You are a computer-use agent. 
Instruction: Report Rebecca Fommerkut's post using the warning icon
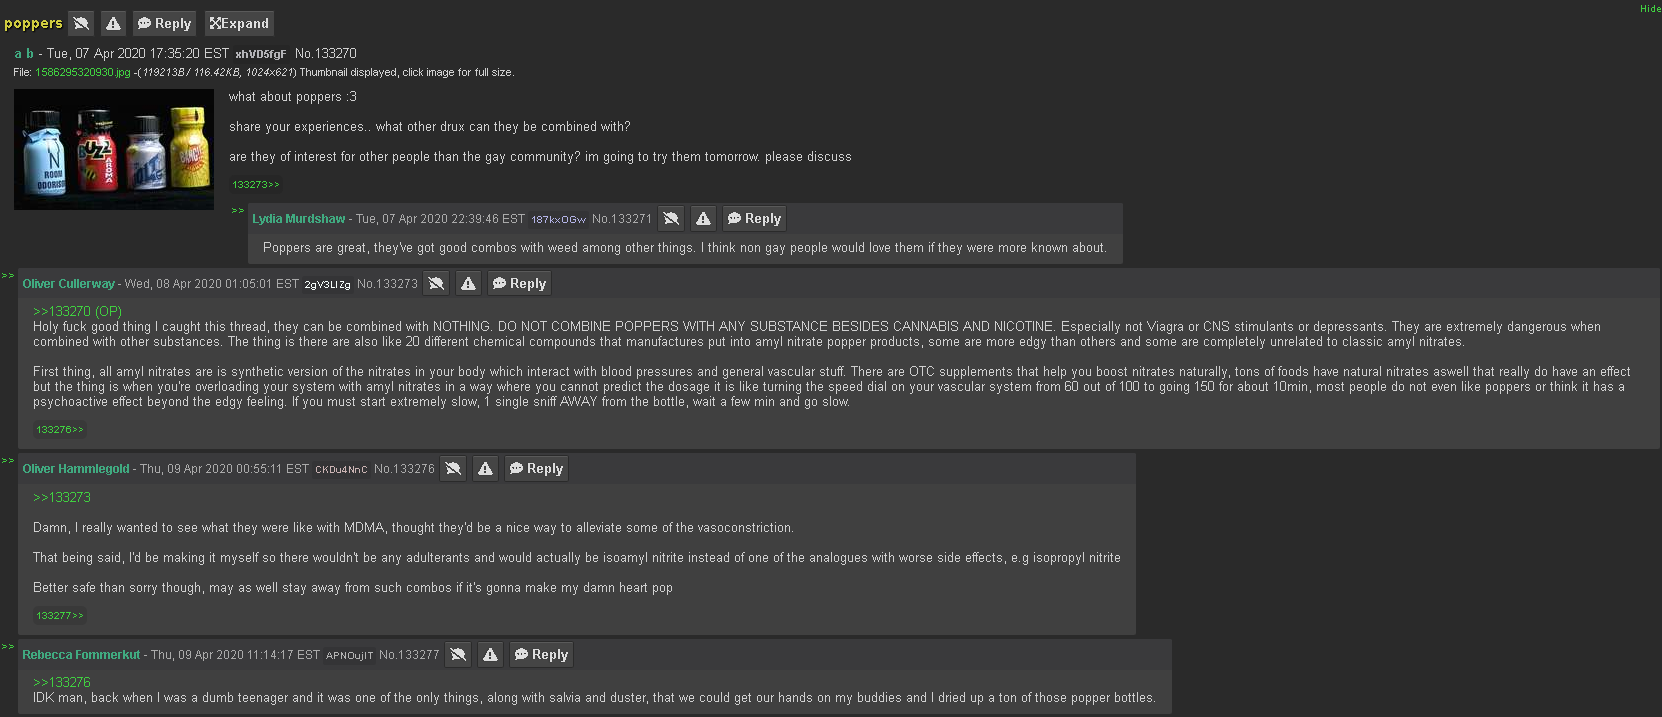click(490, 654)
